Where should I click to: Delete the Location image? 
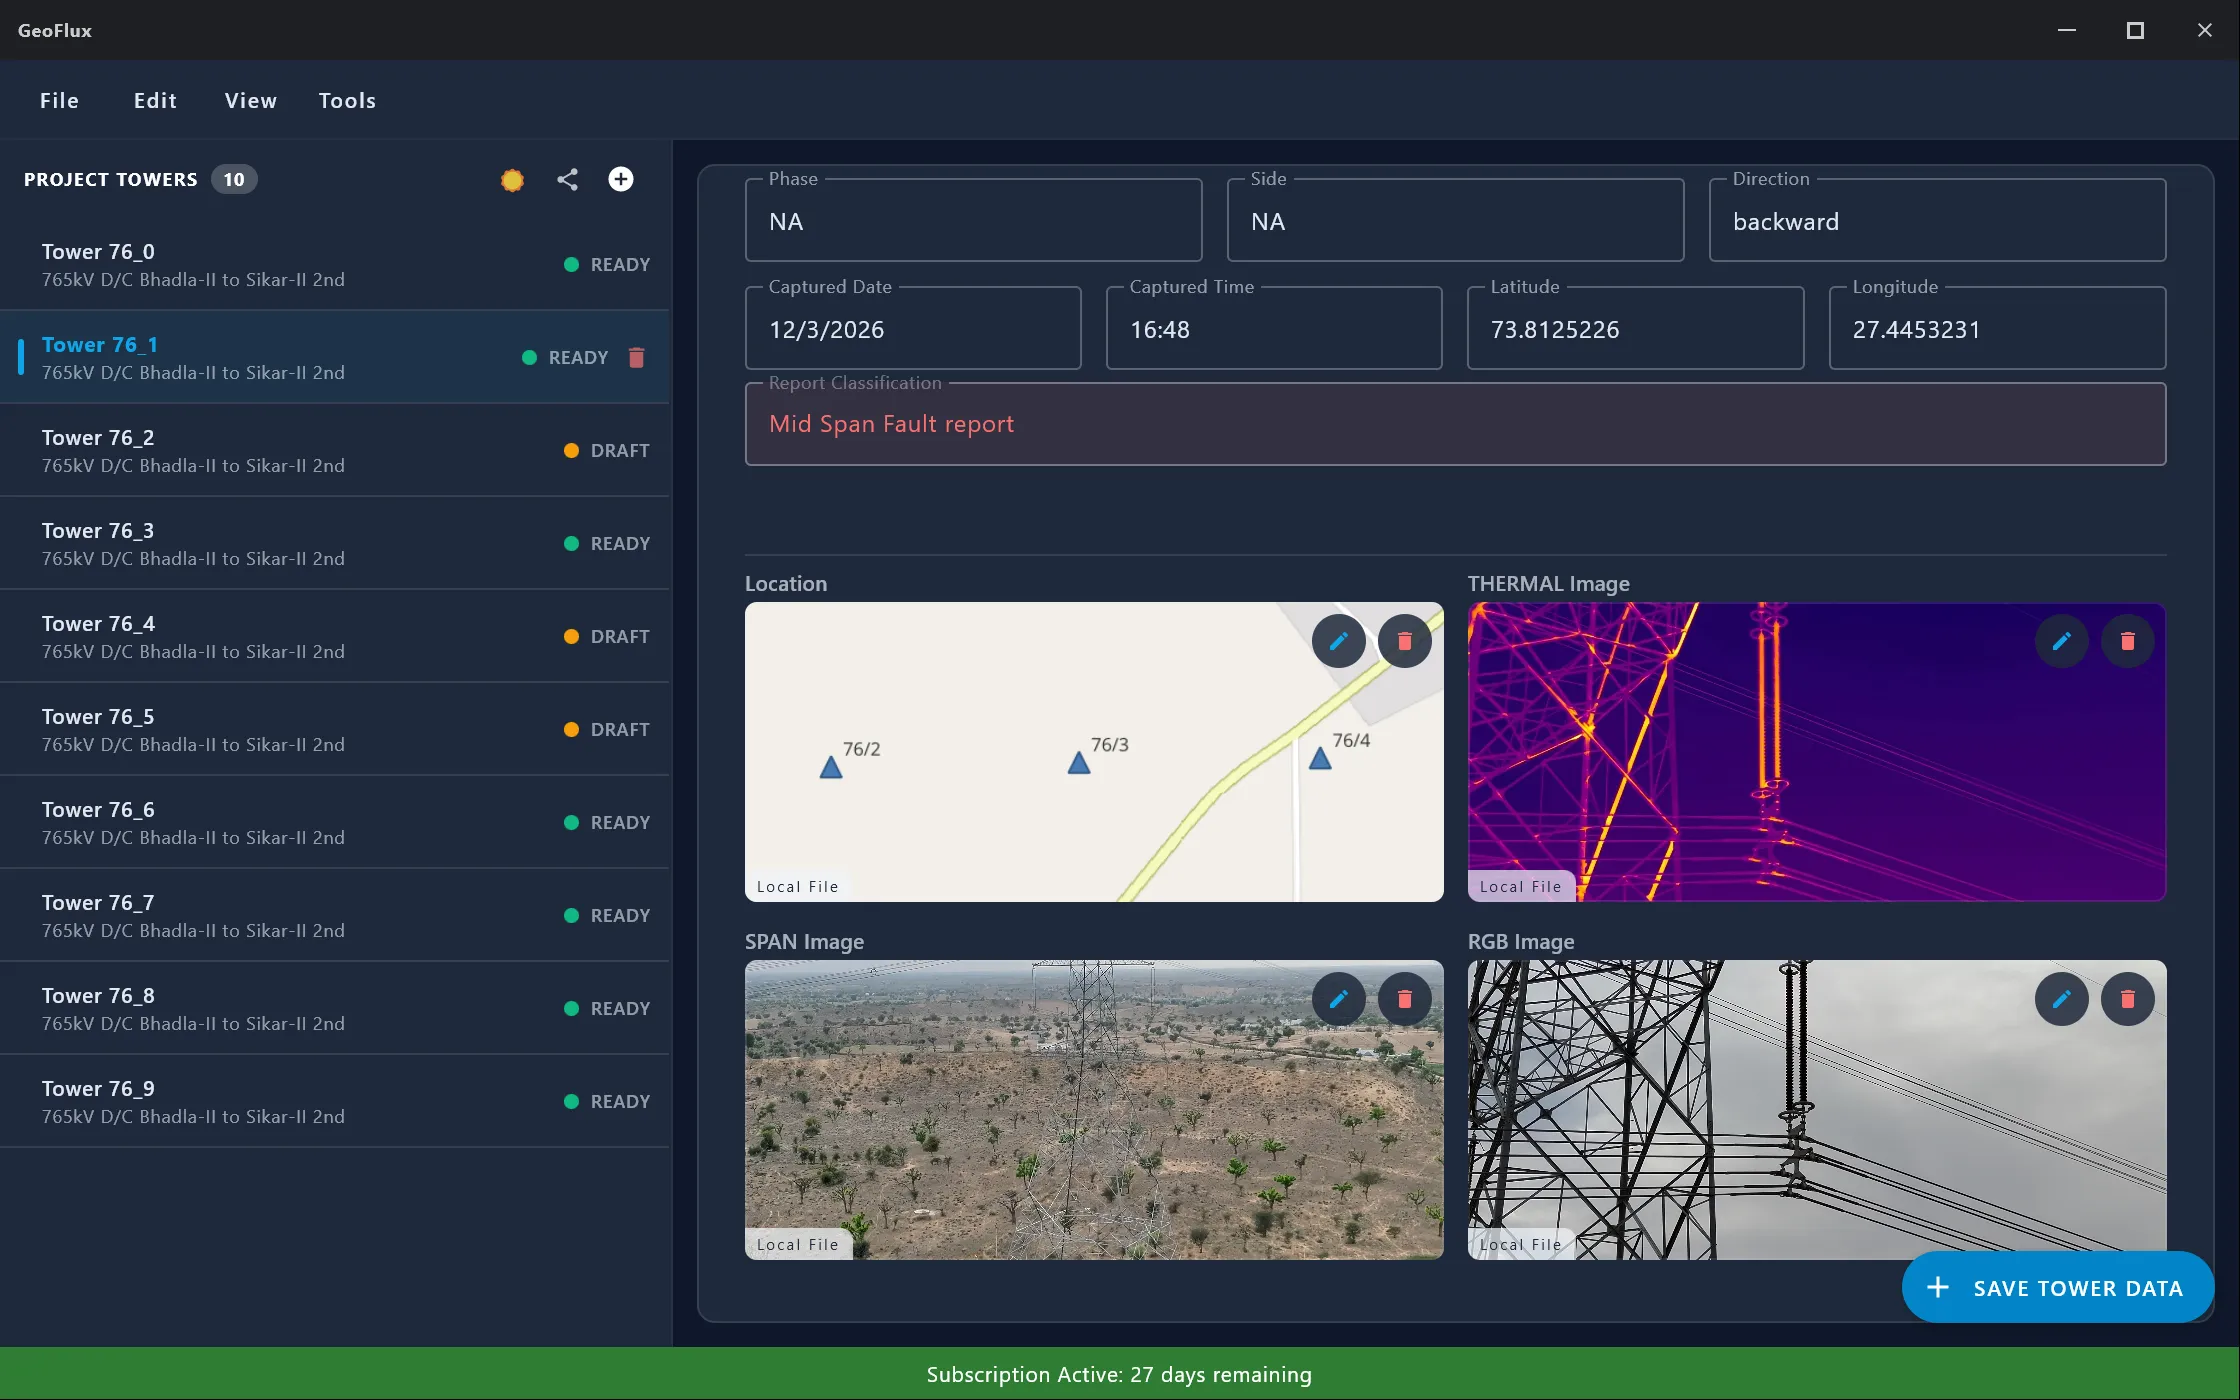(x=1405, y=641)
